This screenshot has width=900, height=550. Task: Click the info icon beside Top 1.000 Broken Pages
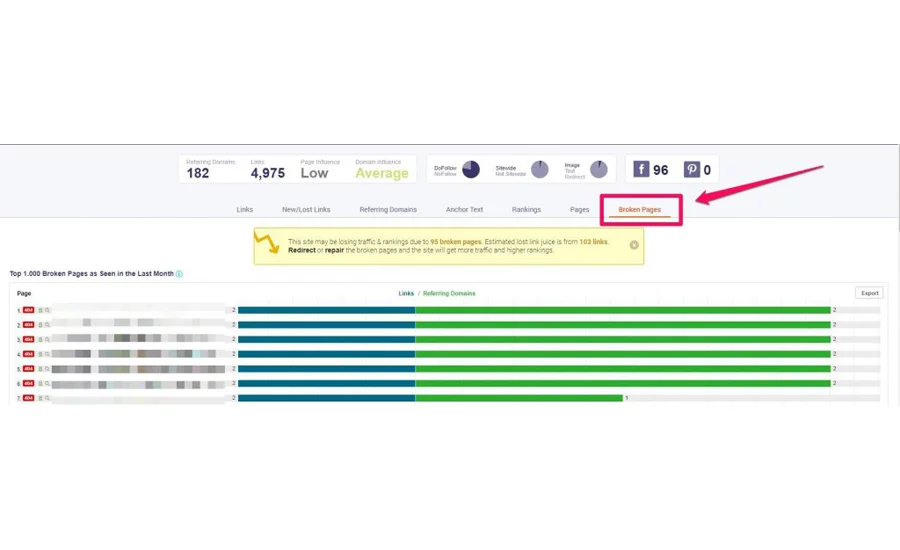(x=179, y=274)
